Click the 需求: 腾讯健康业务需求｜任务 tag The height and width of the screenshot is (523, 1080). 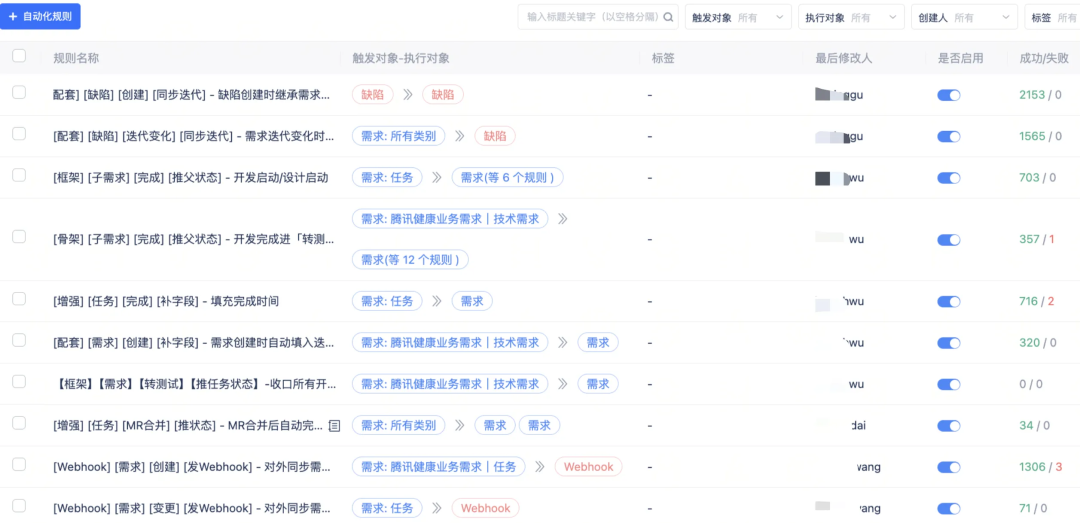click(439, 466)
